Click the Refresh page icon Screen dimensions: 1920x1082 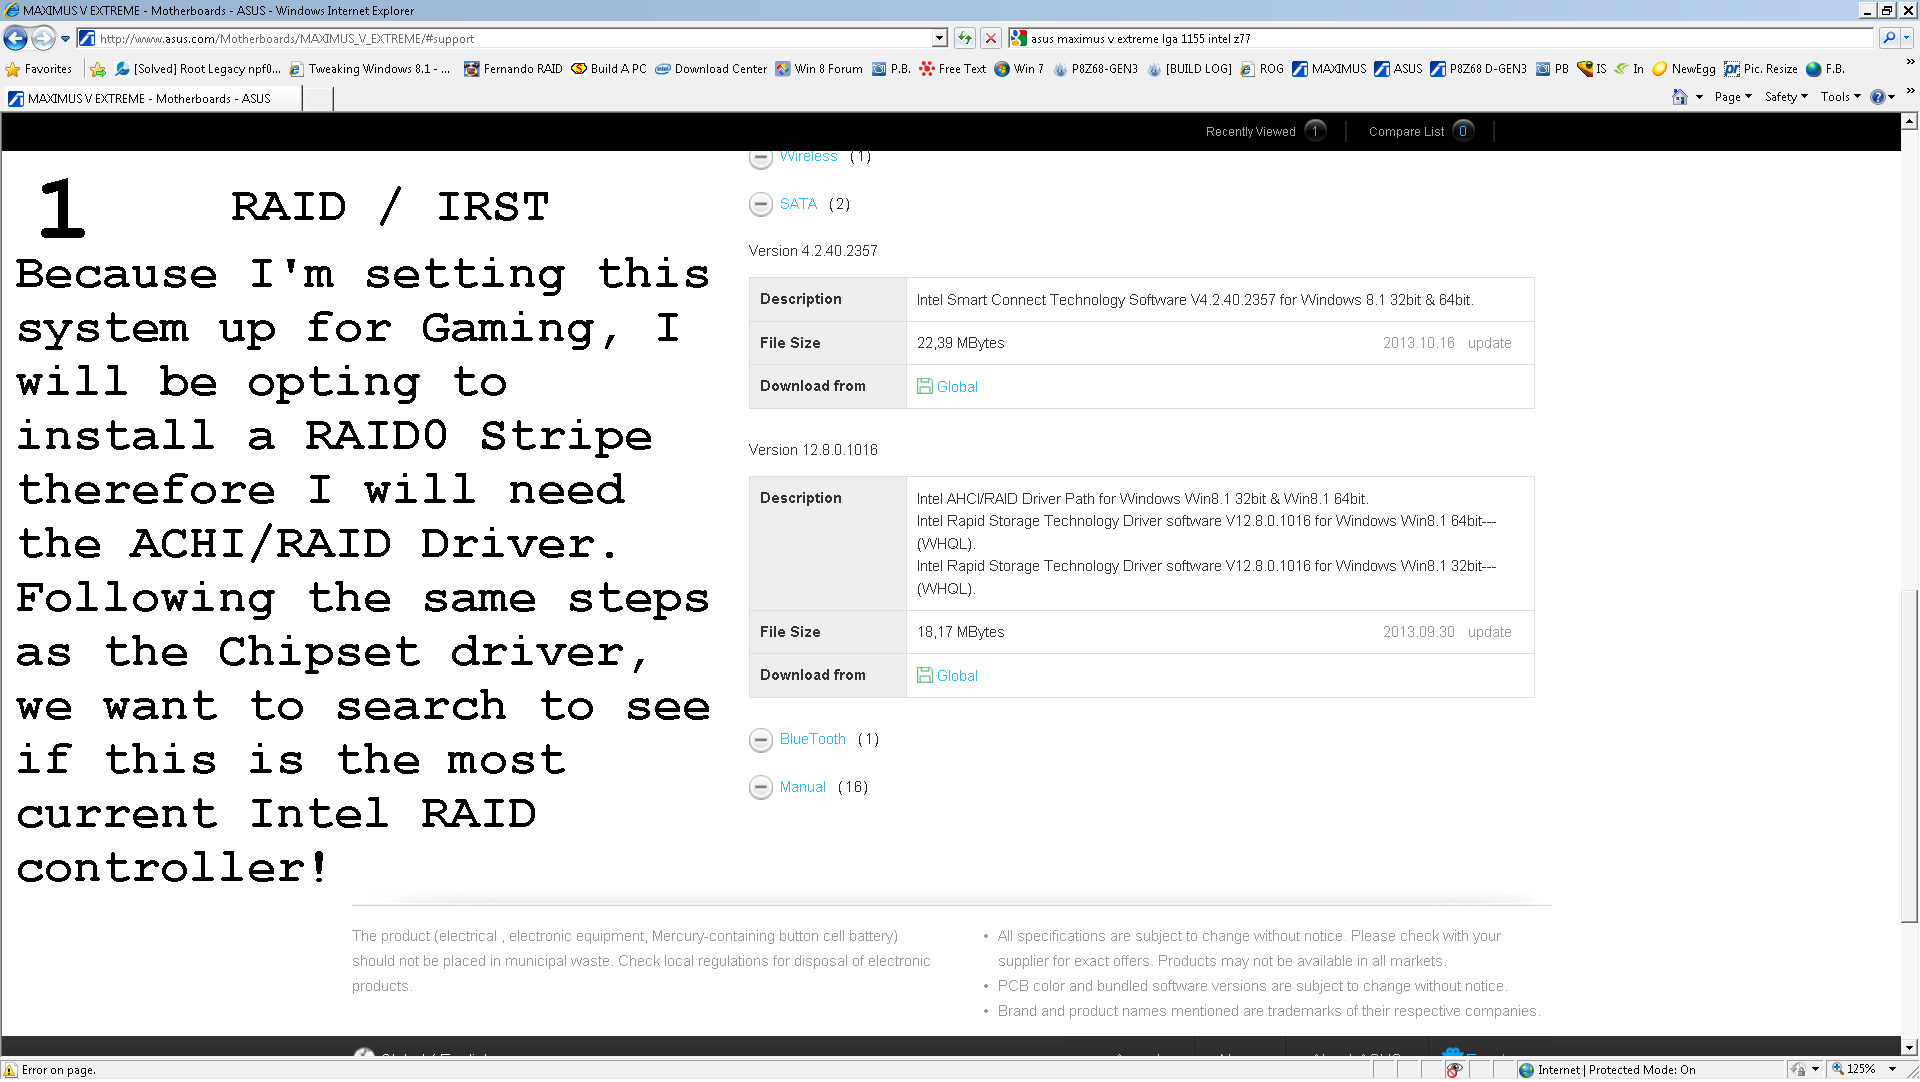coord(965,39)
